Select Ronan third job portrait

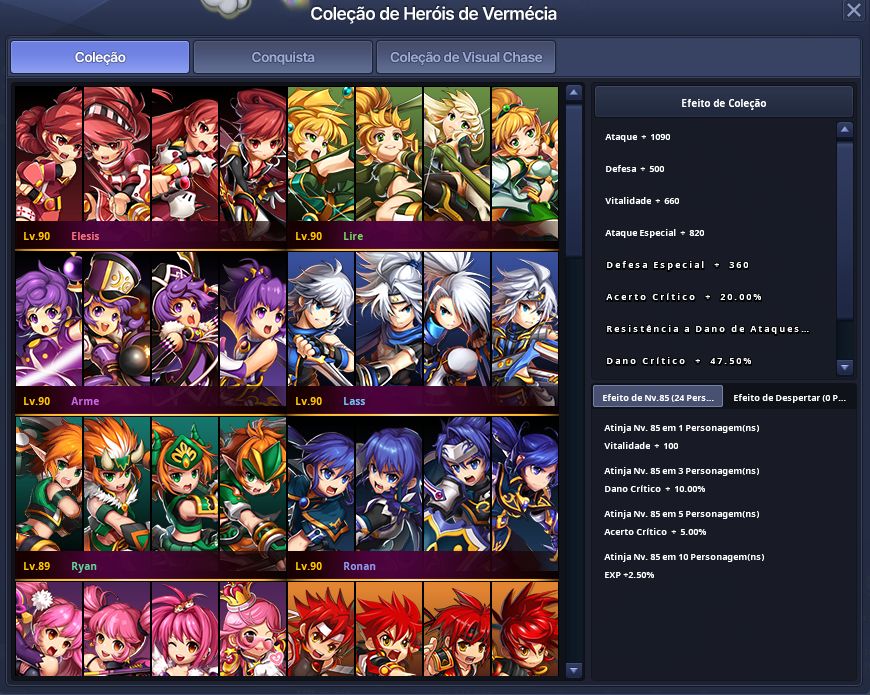coord(457,484)
